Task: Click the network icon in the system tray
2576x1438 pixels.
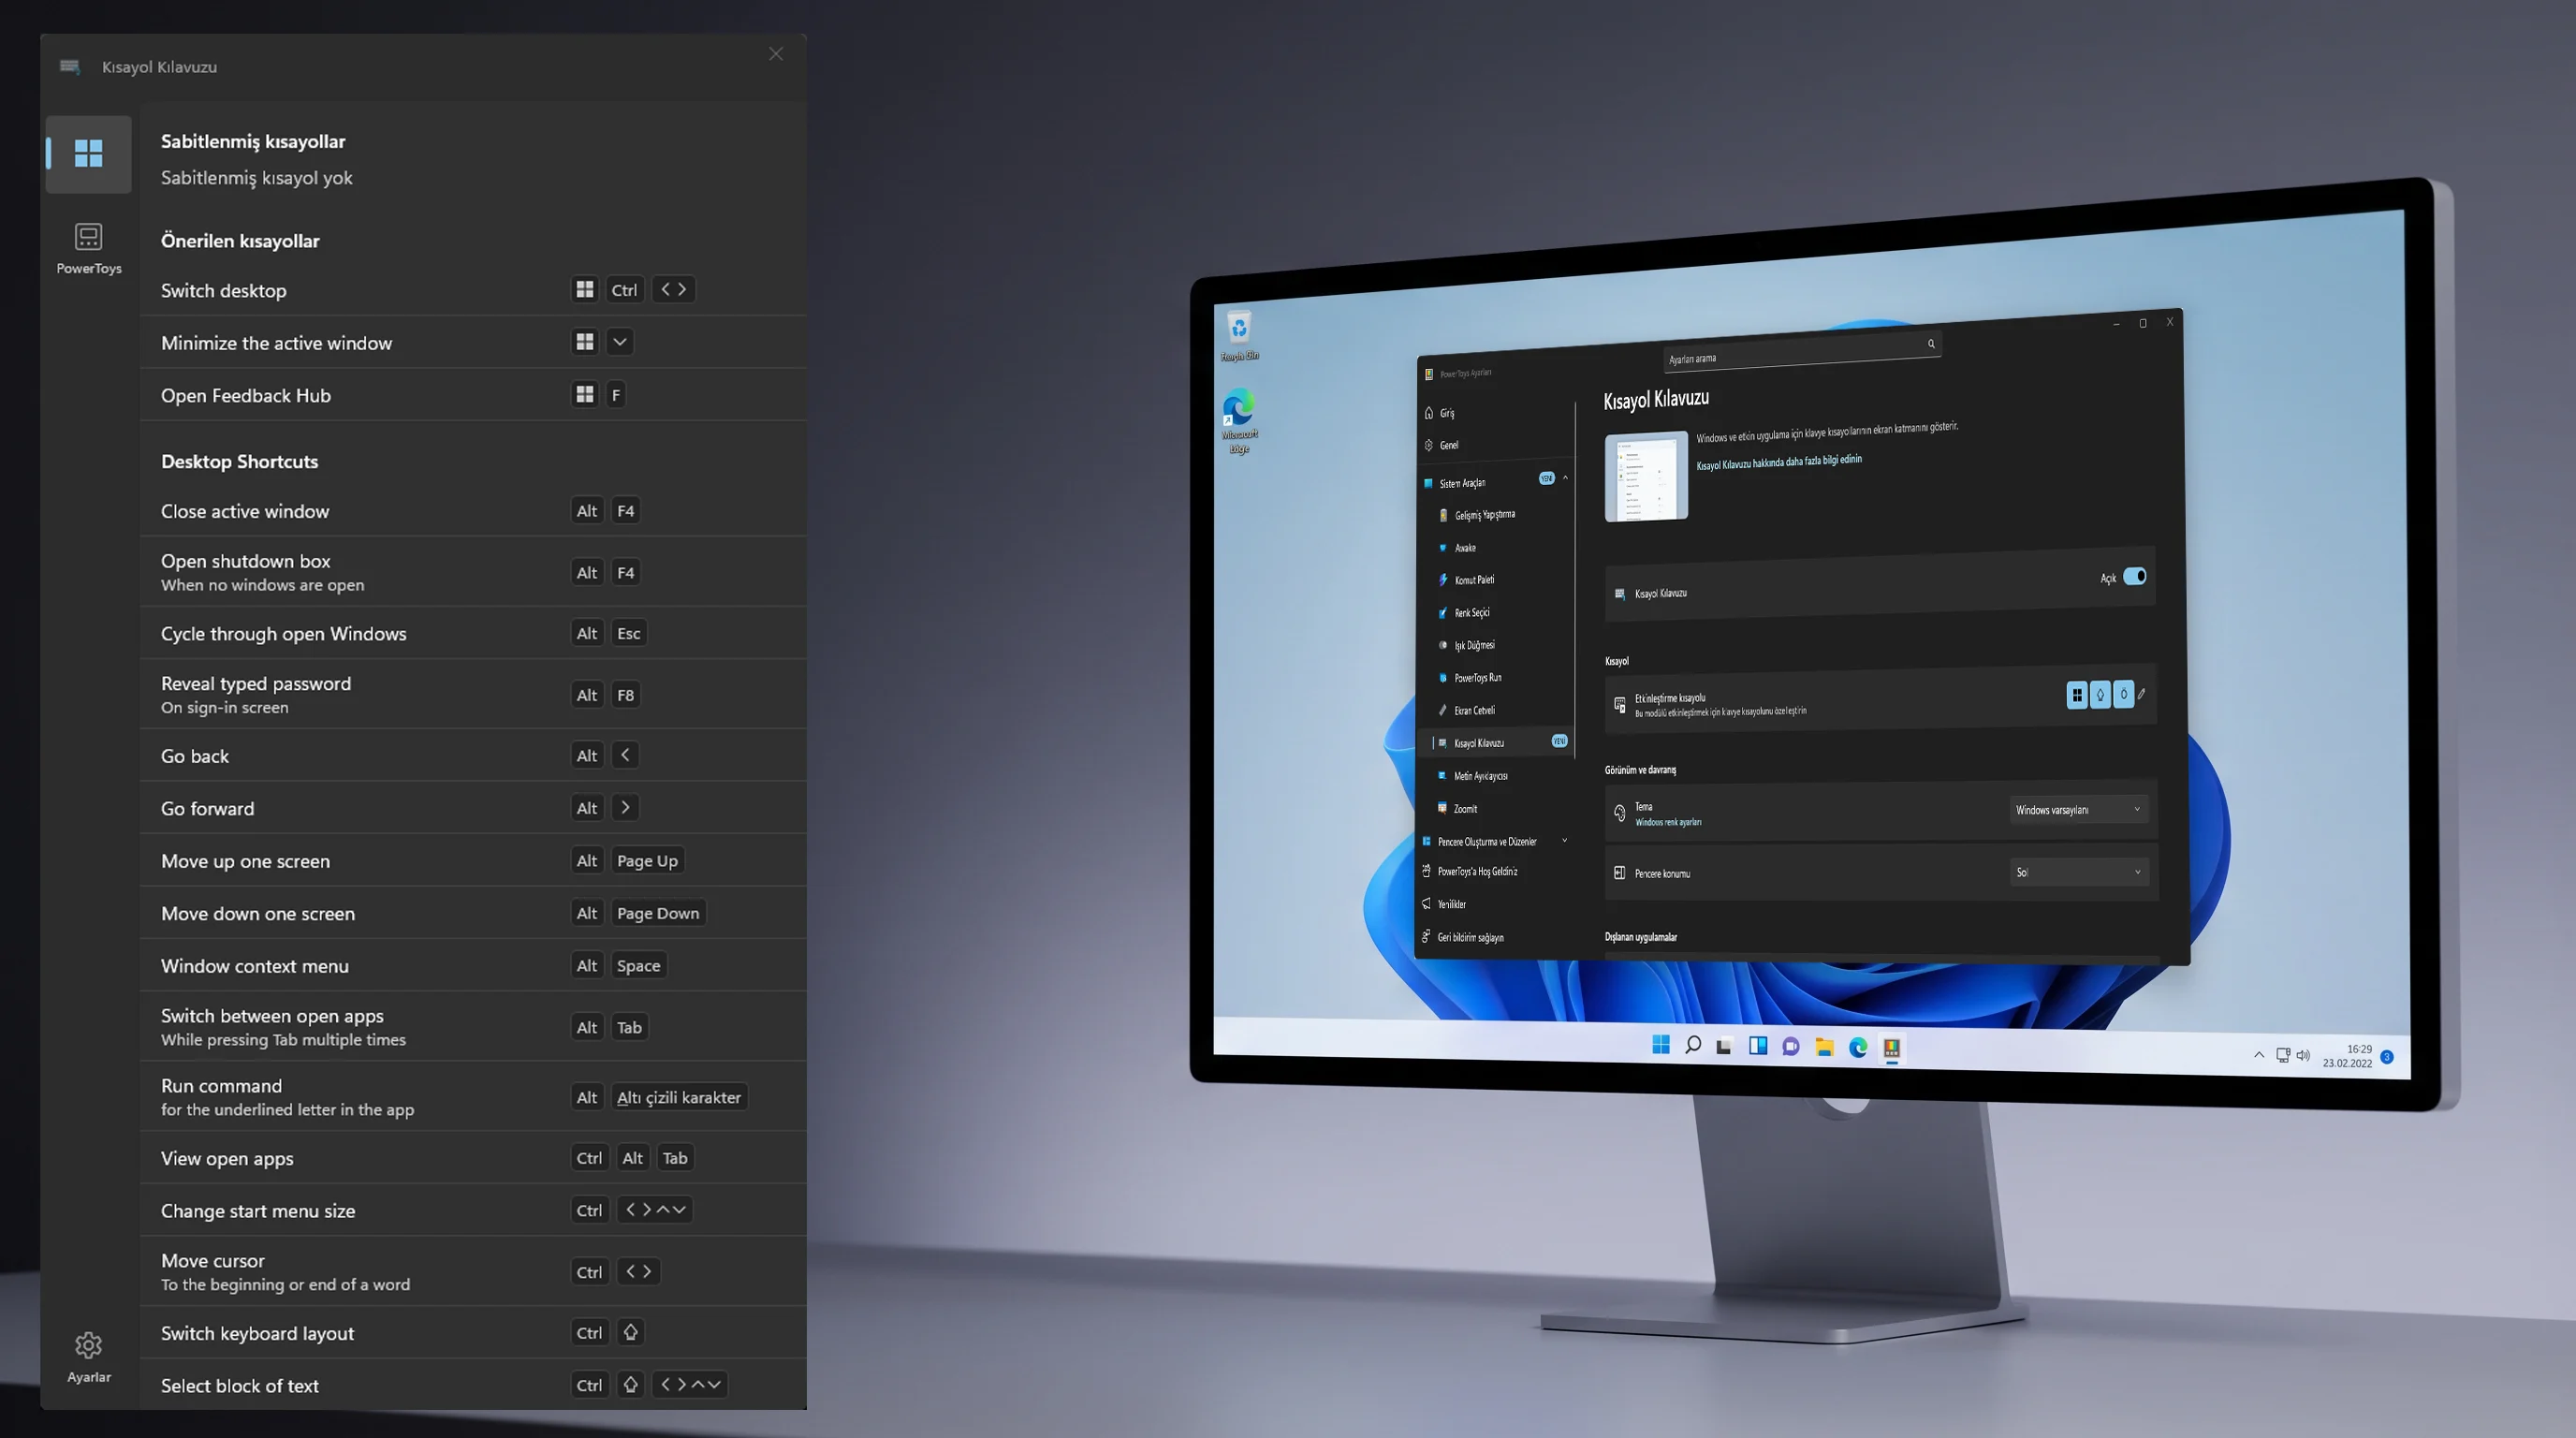Action: [x=2283, y=1055]
